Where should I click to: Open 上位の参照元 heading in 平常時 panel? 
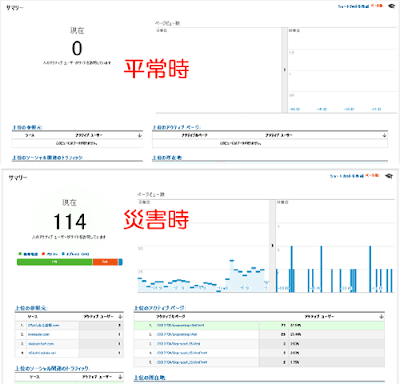tap(27, 127)
